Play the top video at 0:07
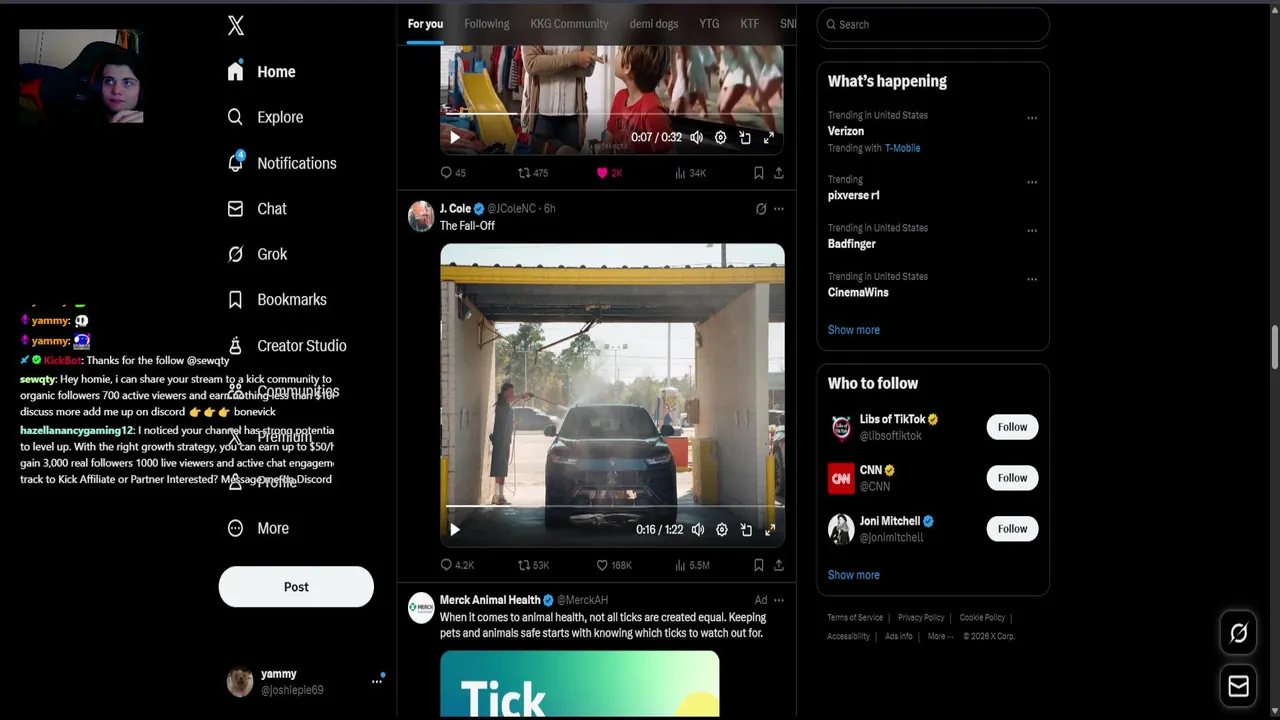 pos(454,138)
